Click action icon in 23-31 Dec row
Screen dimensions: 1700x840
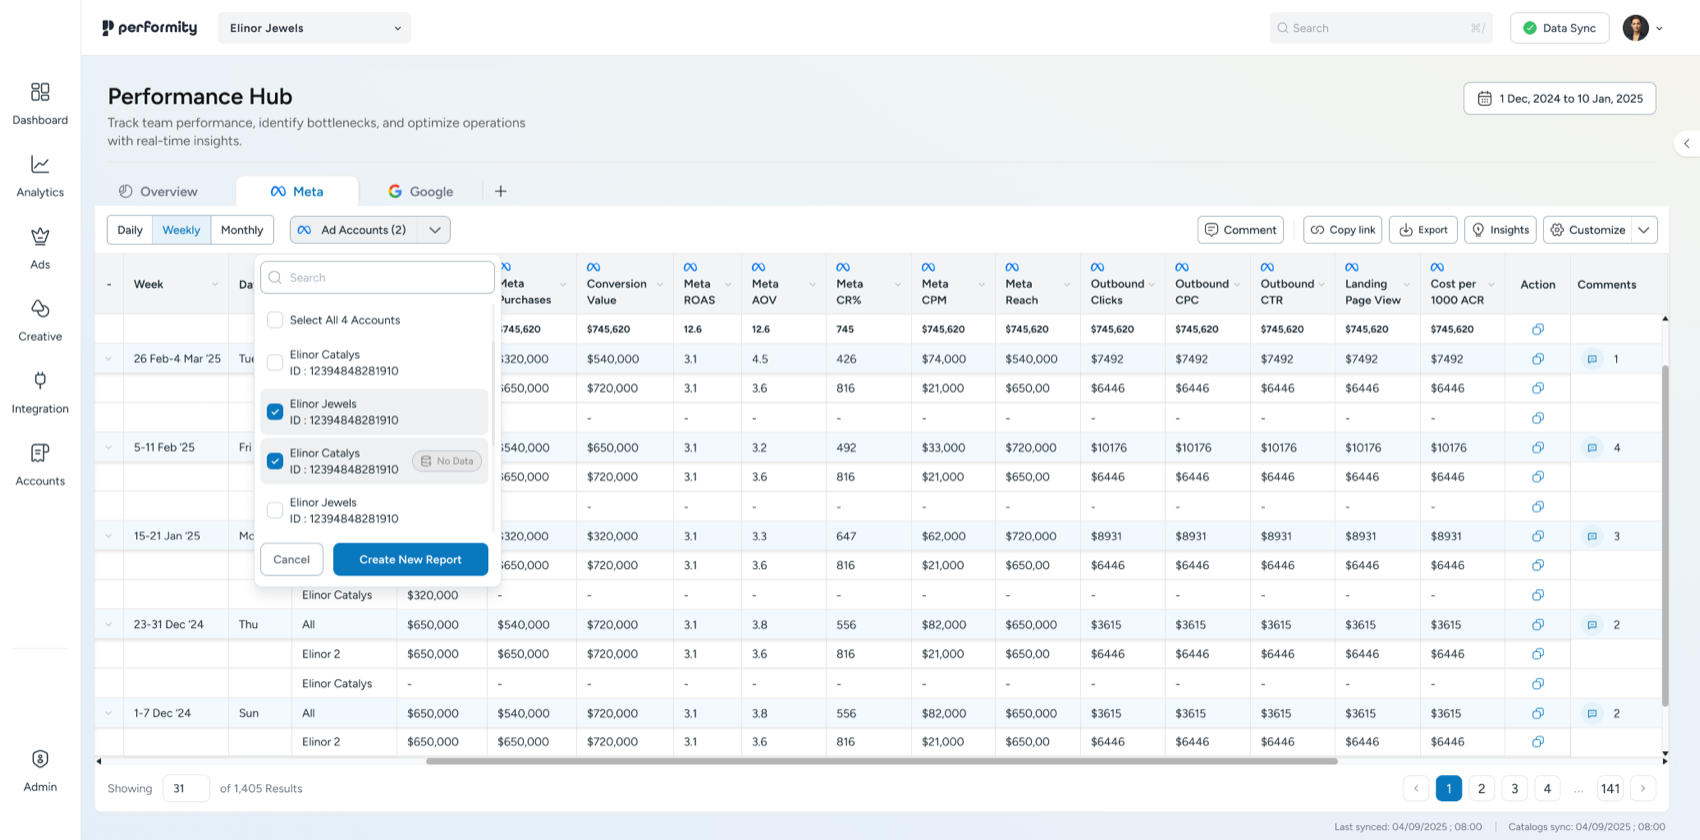[1538, 625]
